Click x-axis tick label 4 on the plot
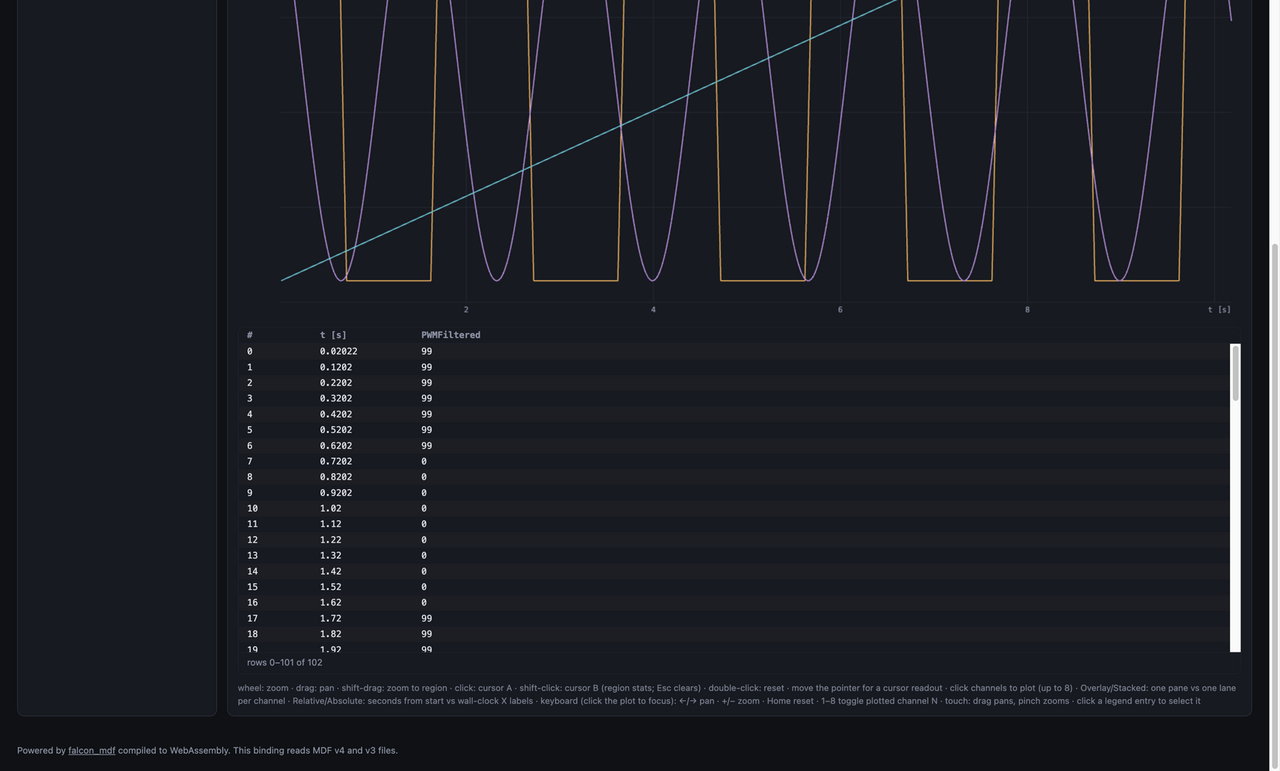The width and height of the screenshot is (1280, 771). coord(653,310)
